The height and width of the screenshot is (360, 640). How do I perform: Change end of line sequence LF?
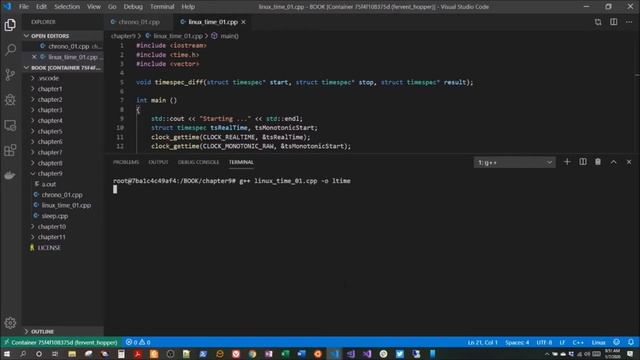tap(562, 342)
